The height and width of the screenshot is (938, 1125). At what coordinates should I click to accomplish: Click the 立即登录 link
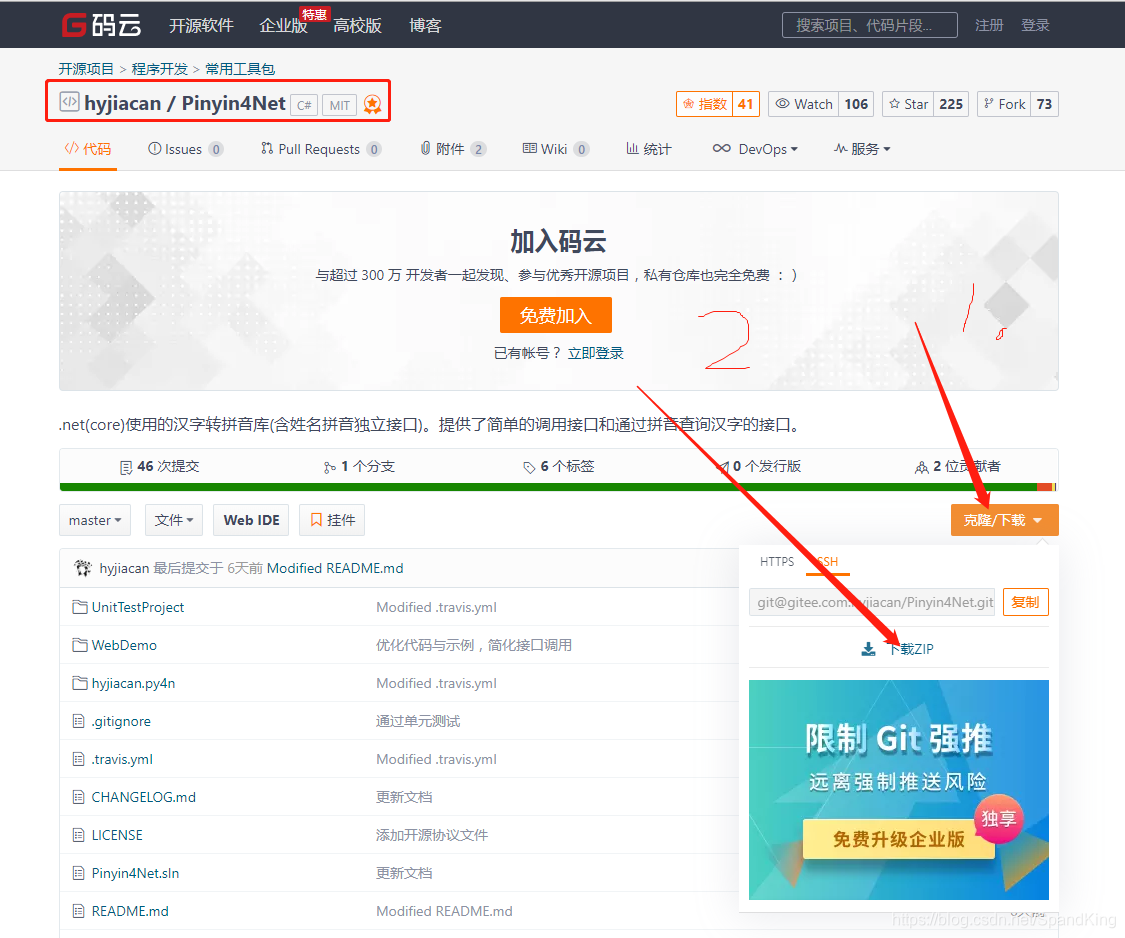tap(596, 353)
